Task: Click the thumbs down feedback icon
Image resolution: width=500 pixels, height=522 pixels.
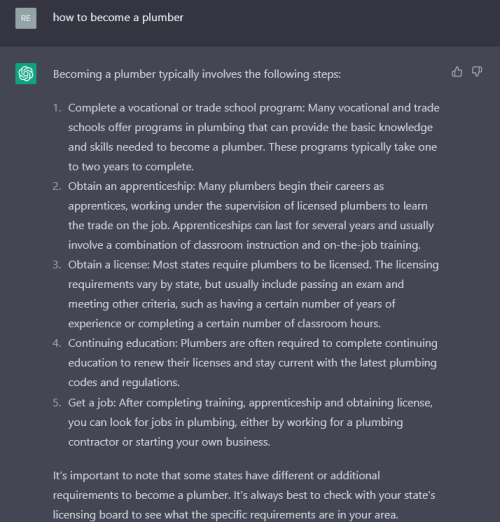Action: coord(477,72)
